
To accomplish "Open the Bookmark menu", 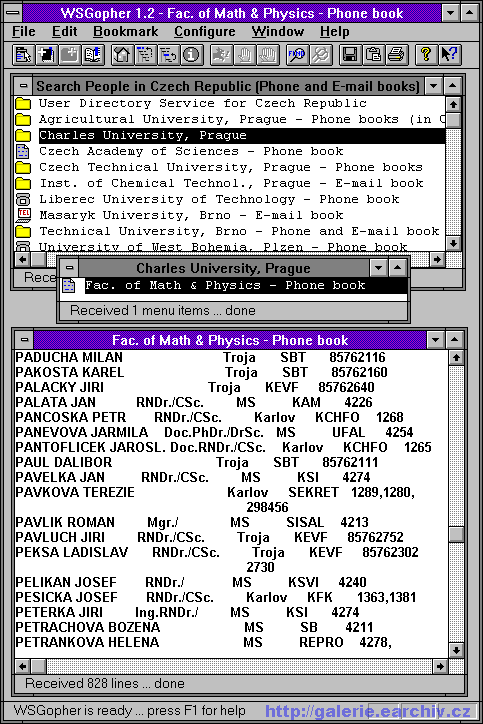I will [x=126, y=31].
